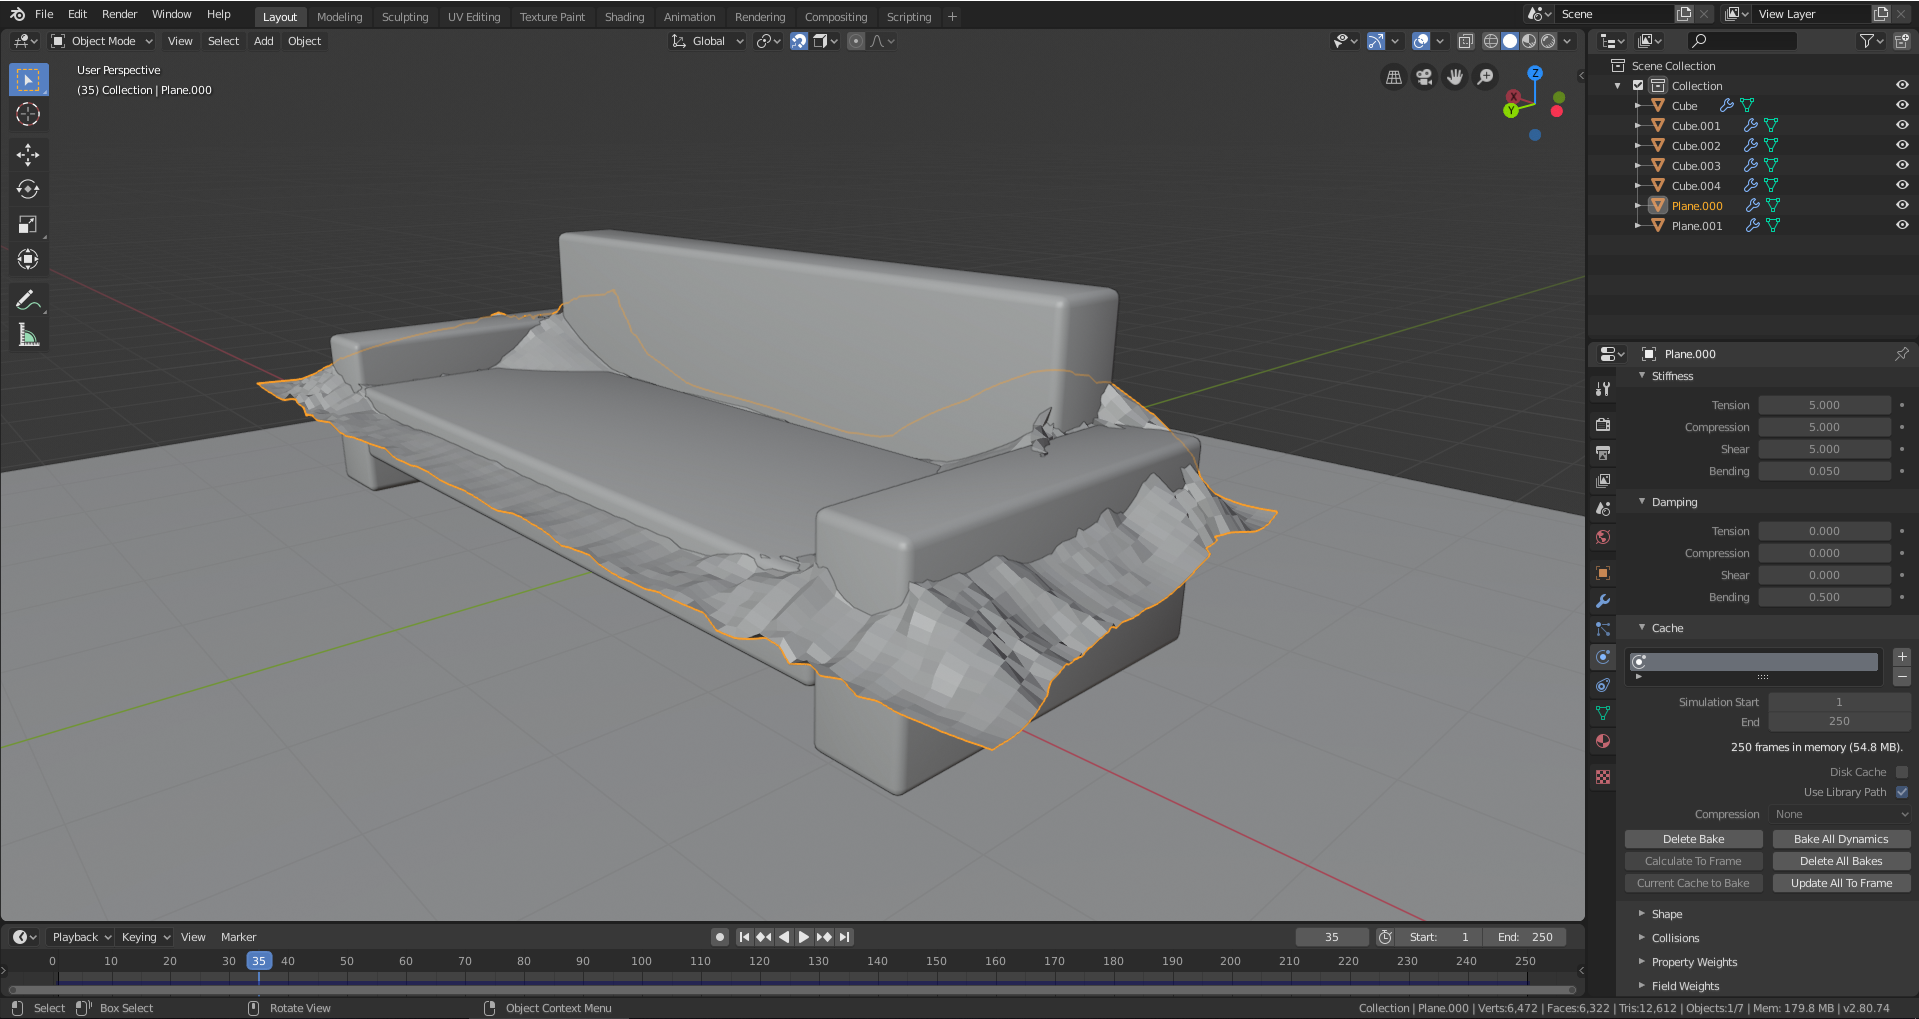Screen dimensions: 1919x1019
Task: Activate the Rotate tool
Action: pos(28,189)
